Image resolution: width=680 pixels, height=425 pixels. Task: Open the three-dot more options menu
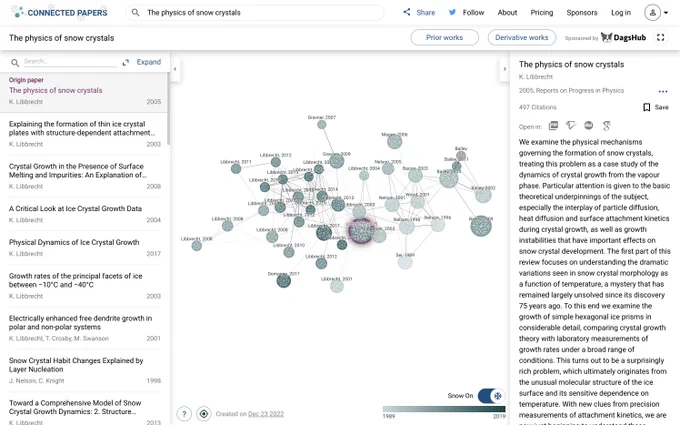point(663,92)
